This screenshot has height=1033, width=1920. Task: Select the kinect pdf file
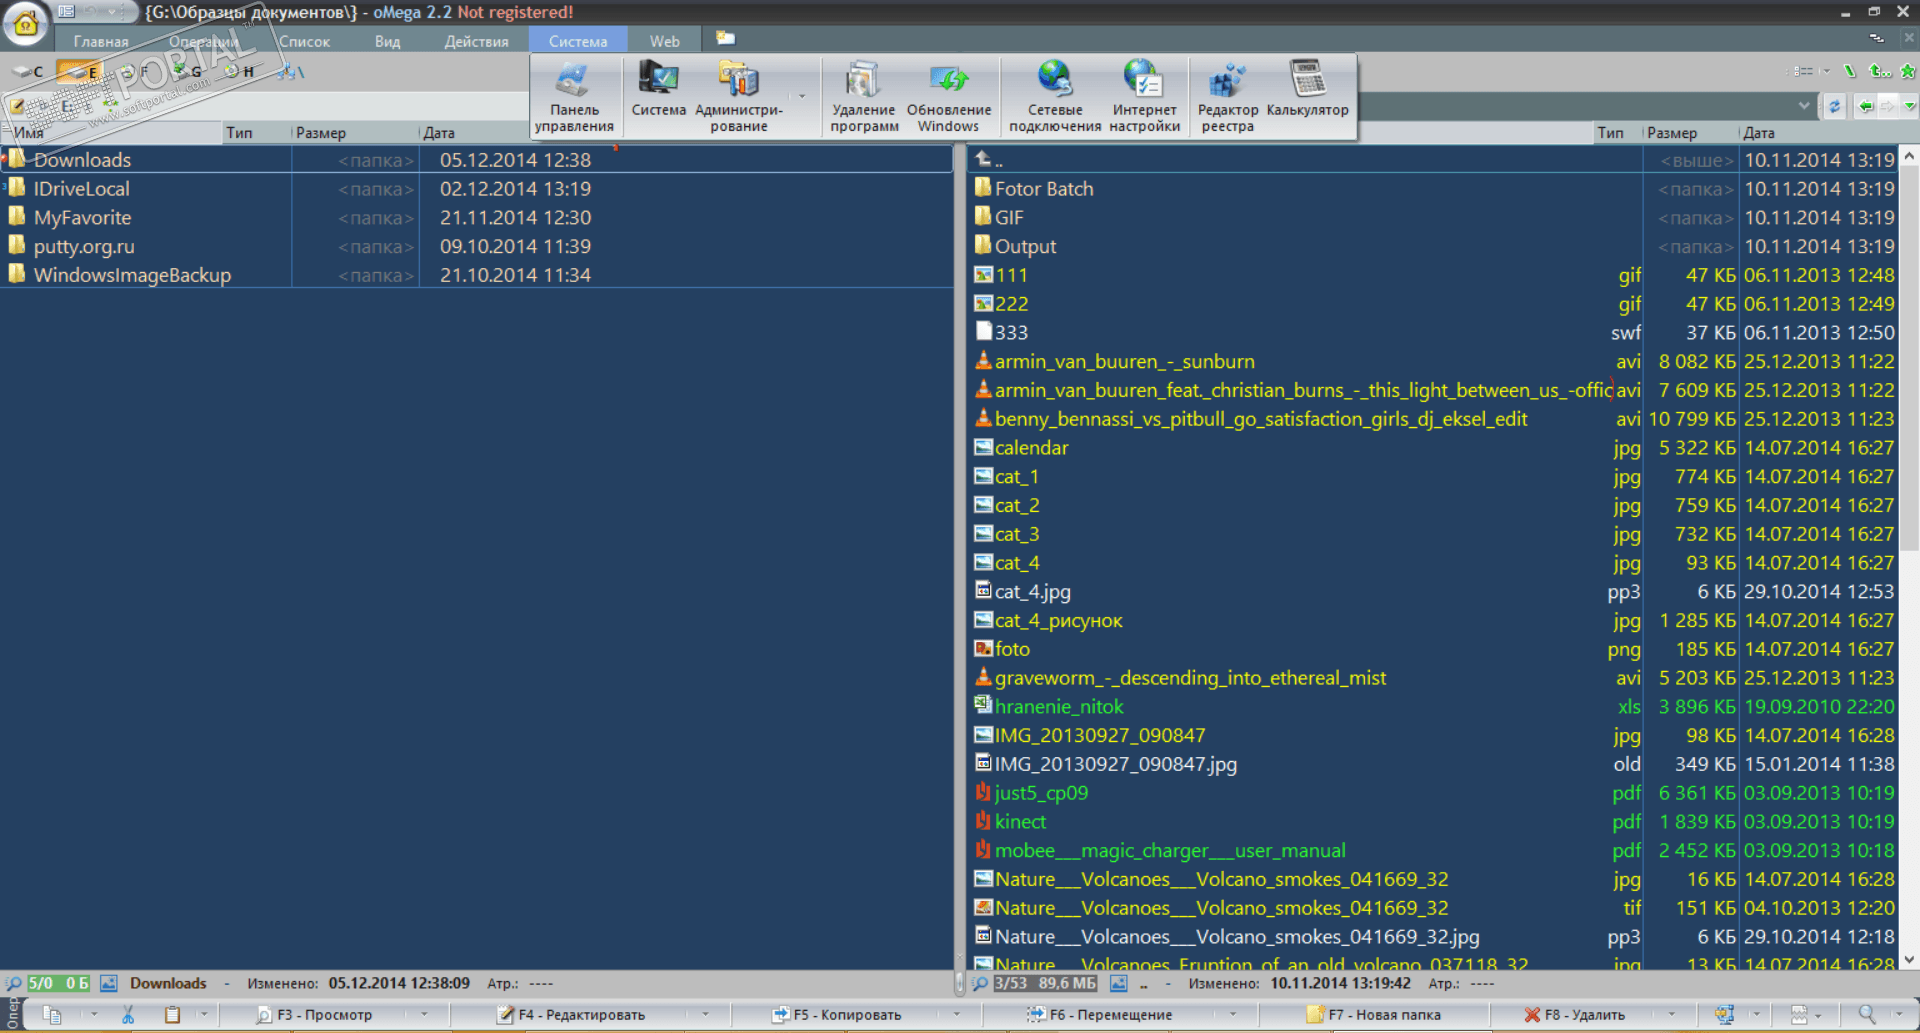pyautogui.click(x=1434, y=822)
